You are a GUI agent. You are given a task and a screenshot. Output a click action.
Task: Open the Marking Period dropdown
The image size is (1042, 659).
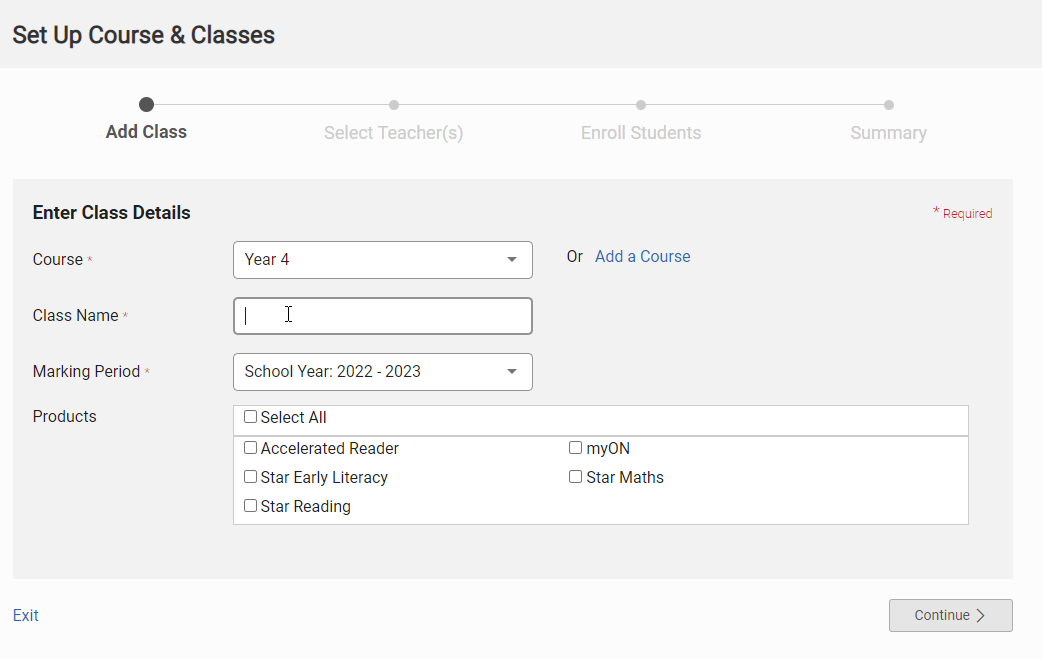[383, 372]
